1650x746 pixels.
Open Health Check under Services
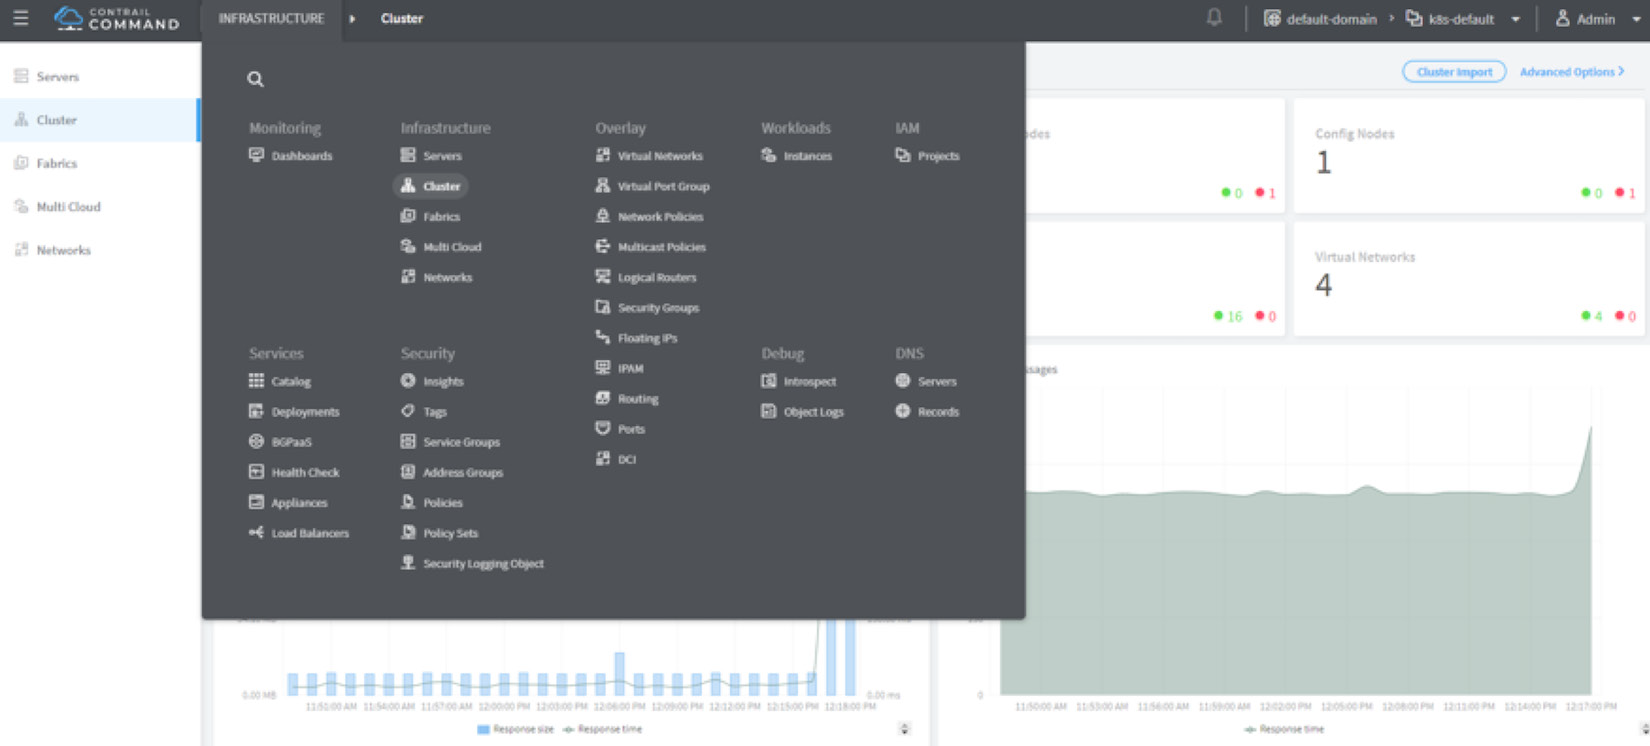click(294, 472)
